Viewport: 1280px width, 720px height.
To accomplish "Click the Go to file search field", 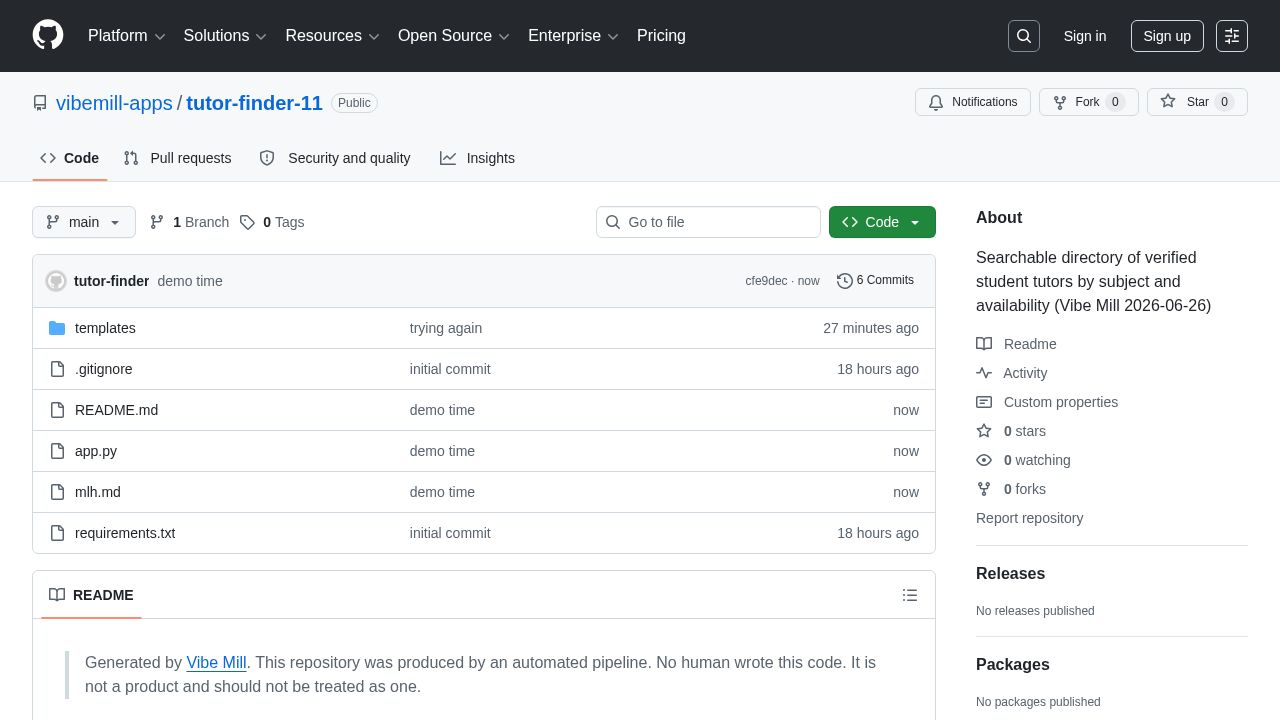I will (x=708, y=222).
